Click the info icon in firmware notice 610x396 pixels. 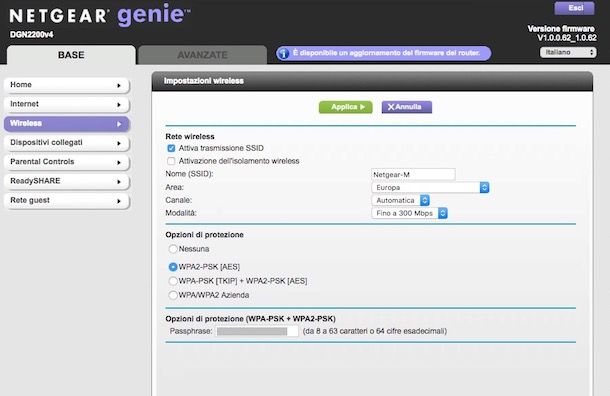284,53
